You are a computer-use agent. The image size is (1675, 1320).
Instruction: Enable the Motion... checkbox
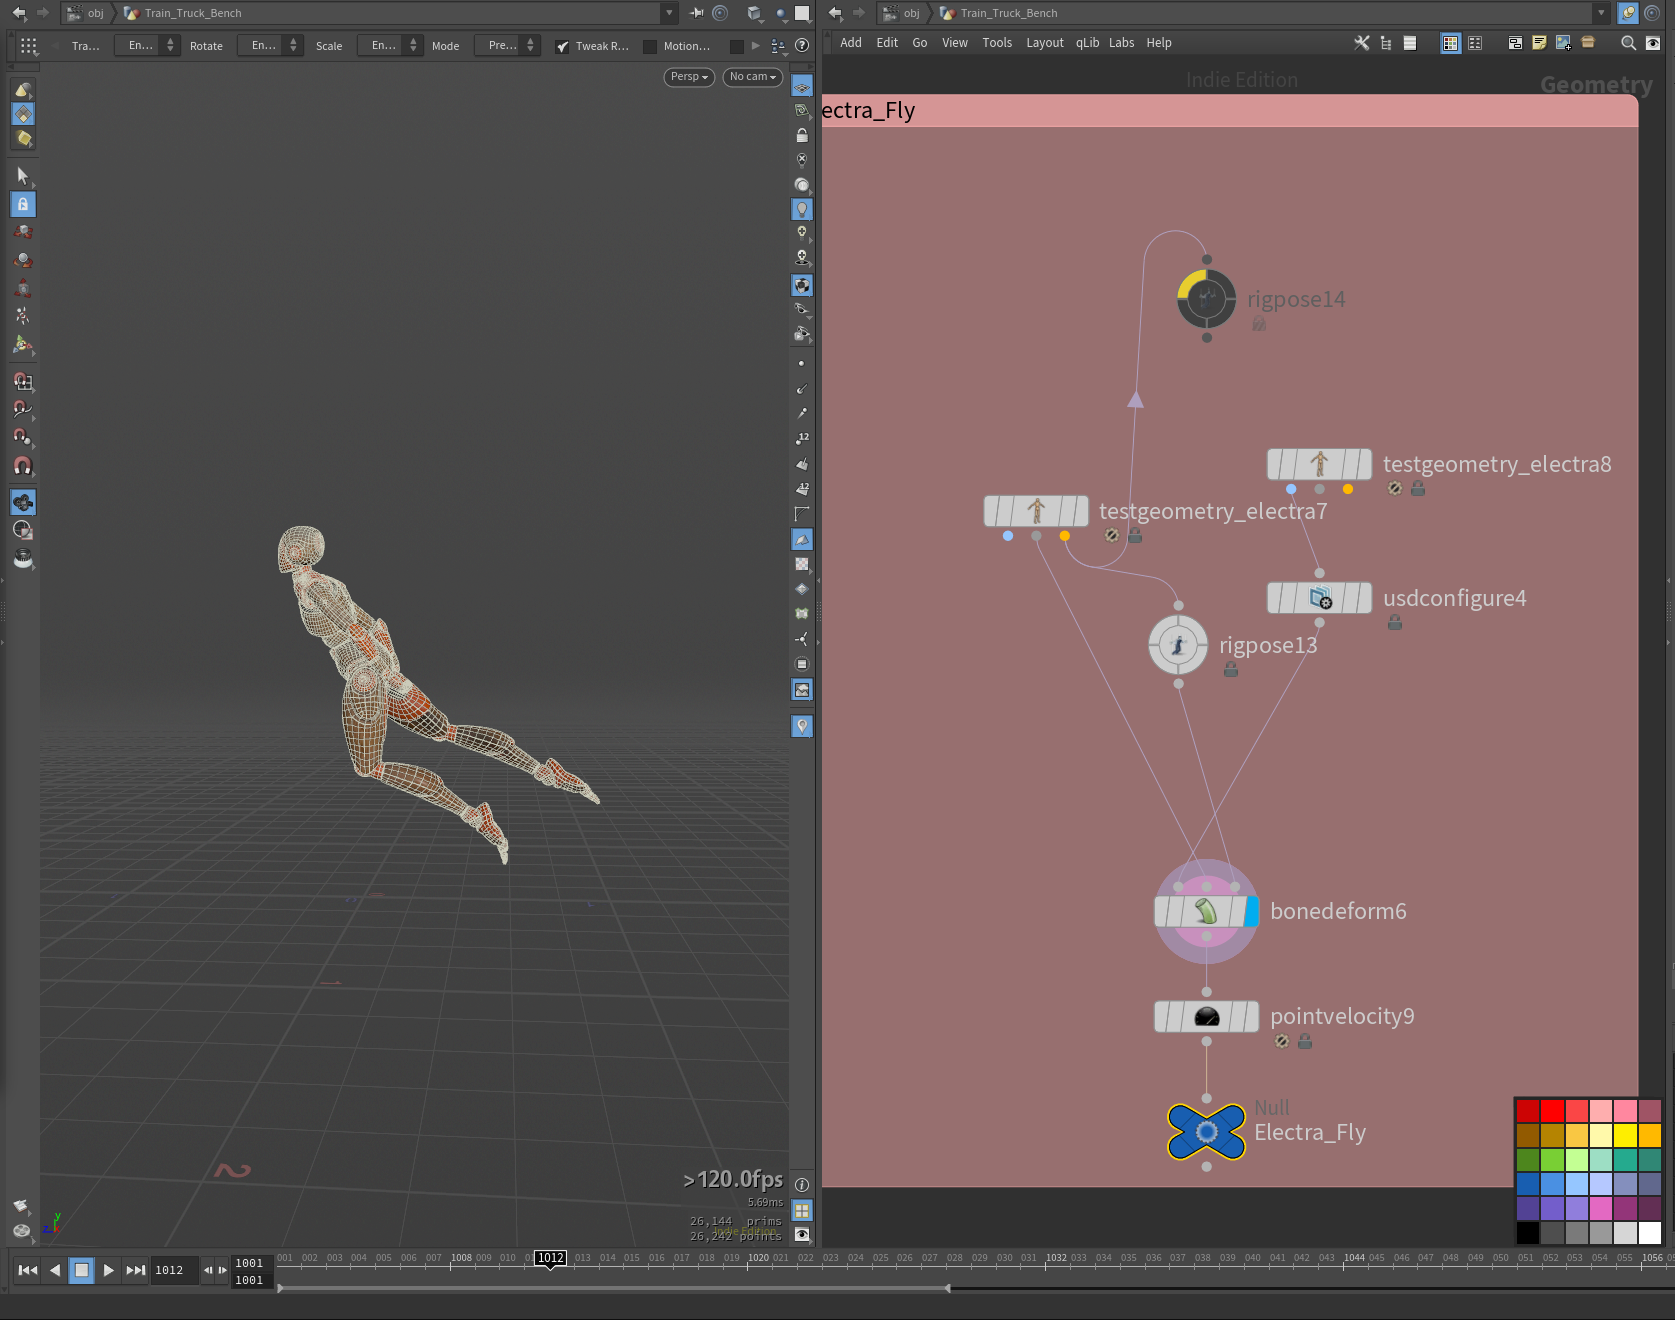point(650,46)
